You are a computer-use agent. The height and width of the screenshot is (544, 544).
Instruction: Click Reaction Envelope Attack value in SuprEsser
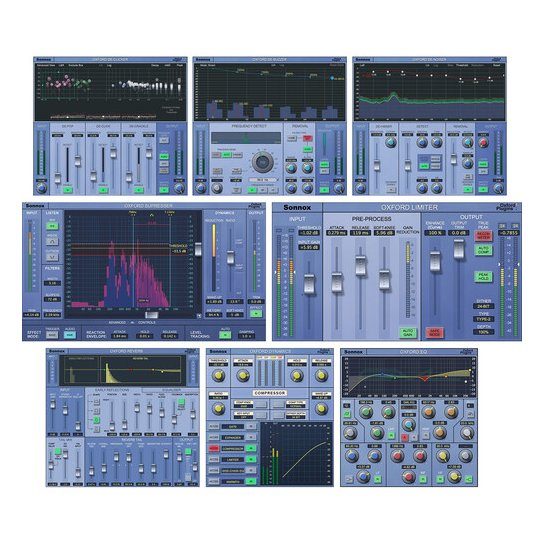[x=120, y=336]
